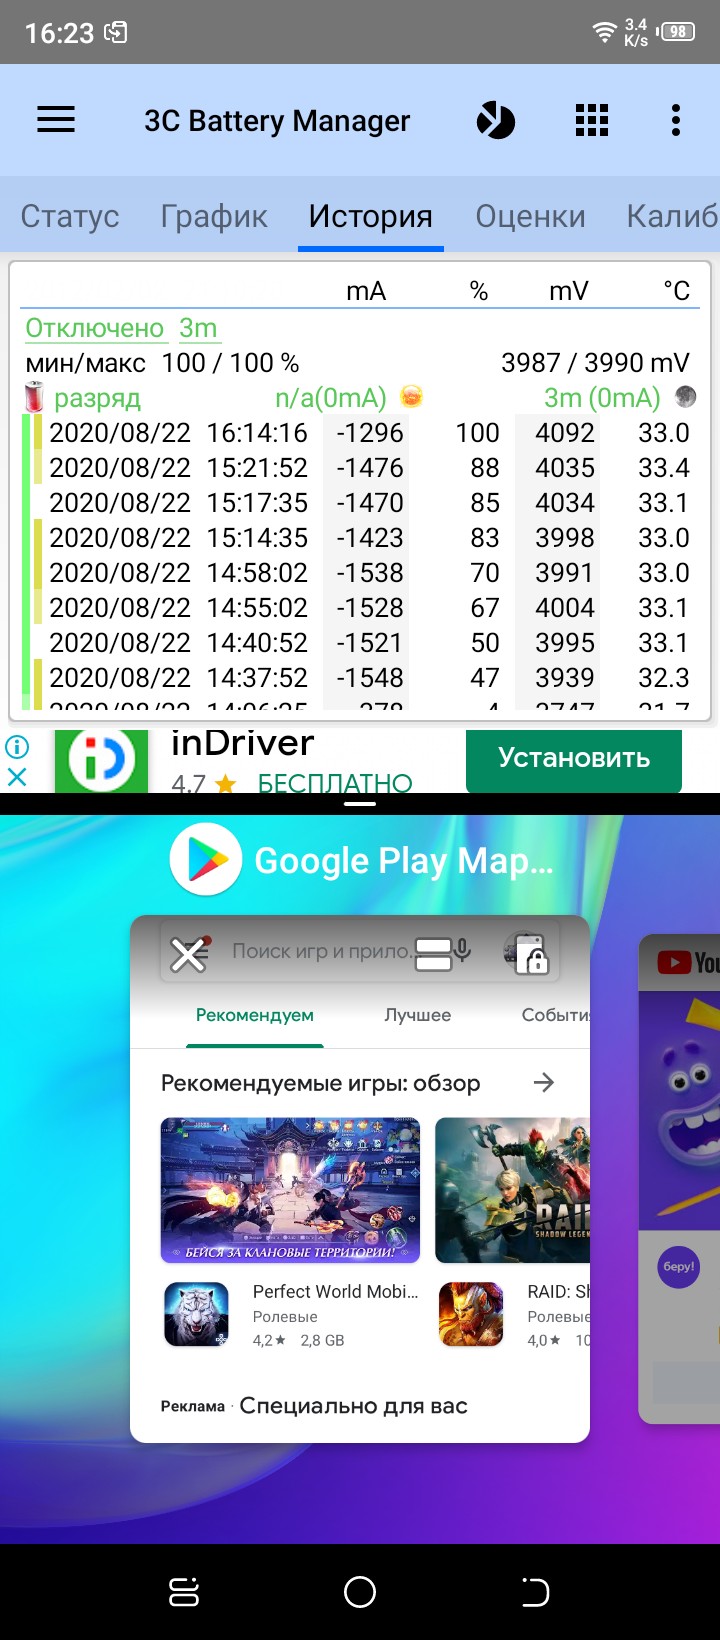720x1640 pixels.
Task: Open the YouTube recent app card
Action: pyautogui.click(x=679, y=1180)
